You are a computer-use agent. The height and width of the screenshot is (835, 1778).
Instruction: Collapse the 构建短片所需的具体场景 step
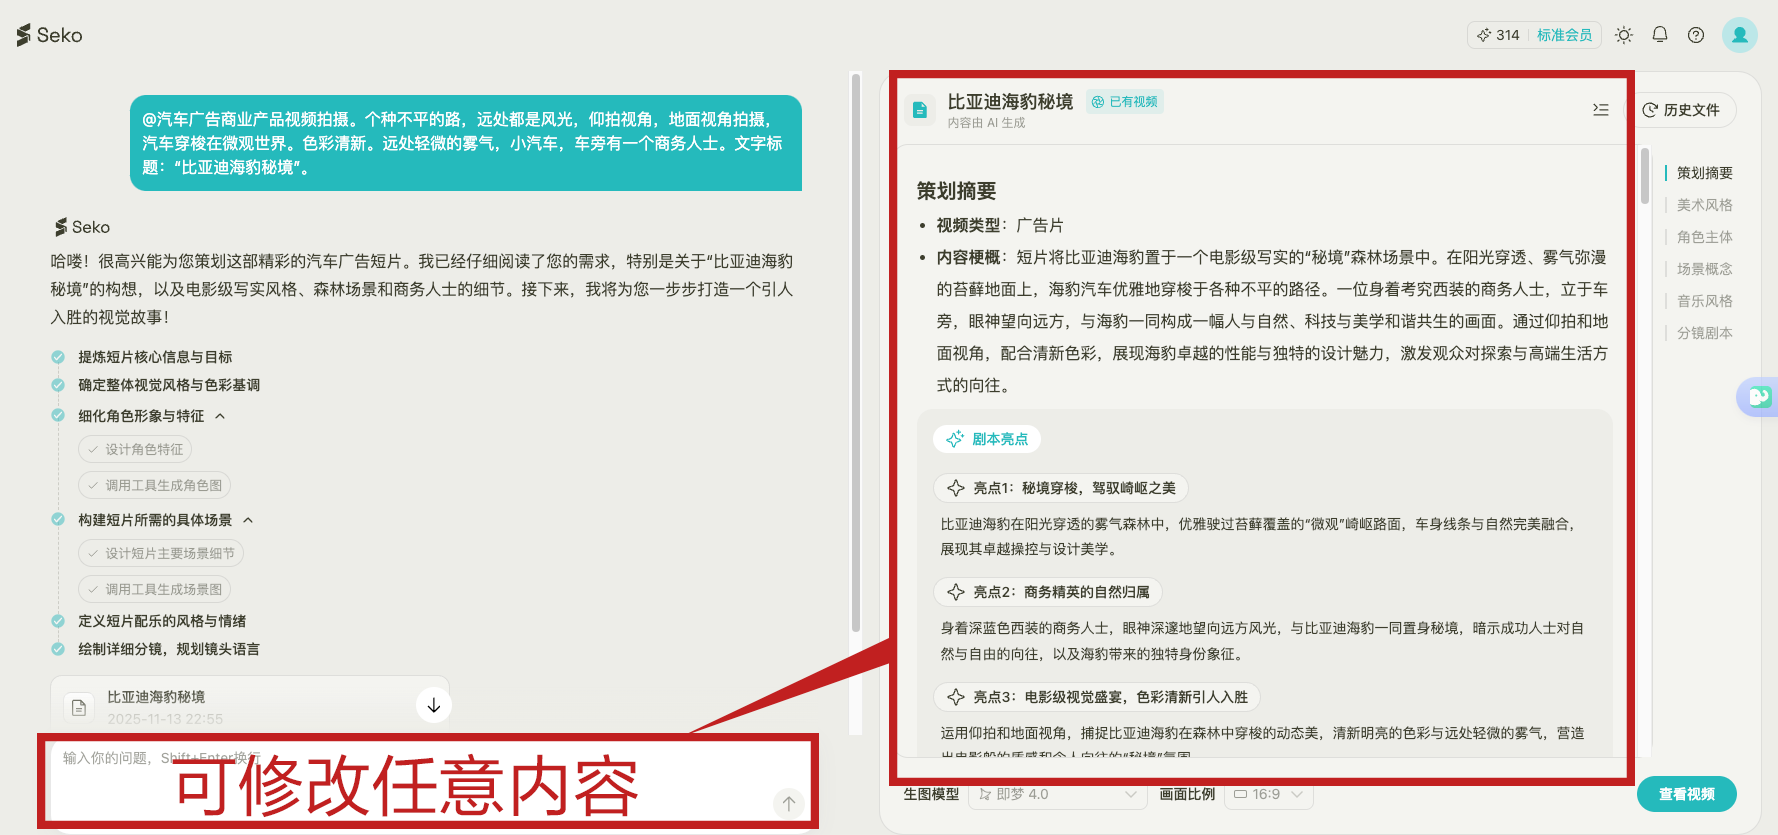(x=248, y=520)
